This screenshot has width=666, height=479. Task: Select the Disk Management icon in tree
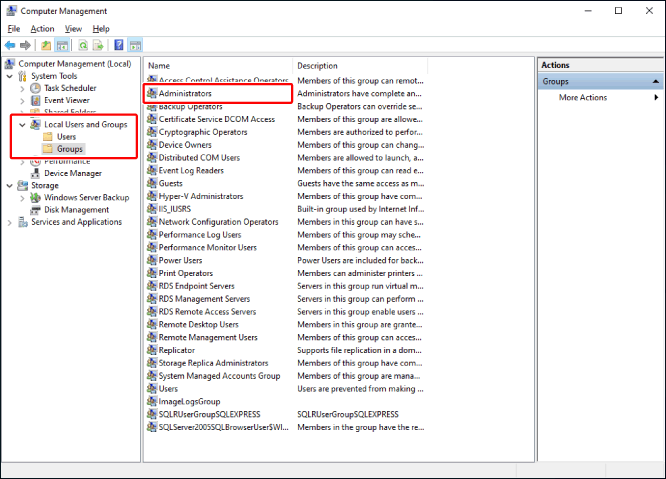tap(36, 210)
